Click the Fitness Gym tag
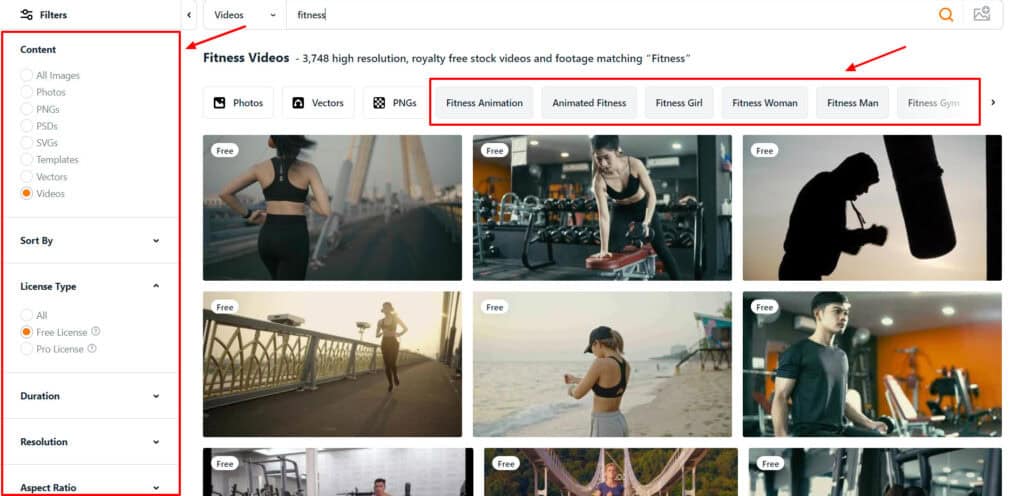 pos(934,102)
